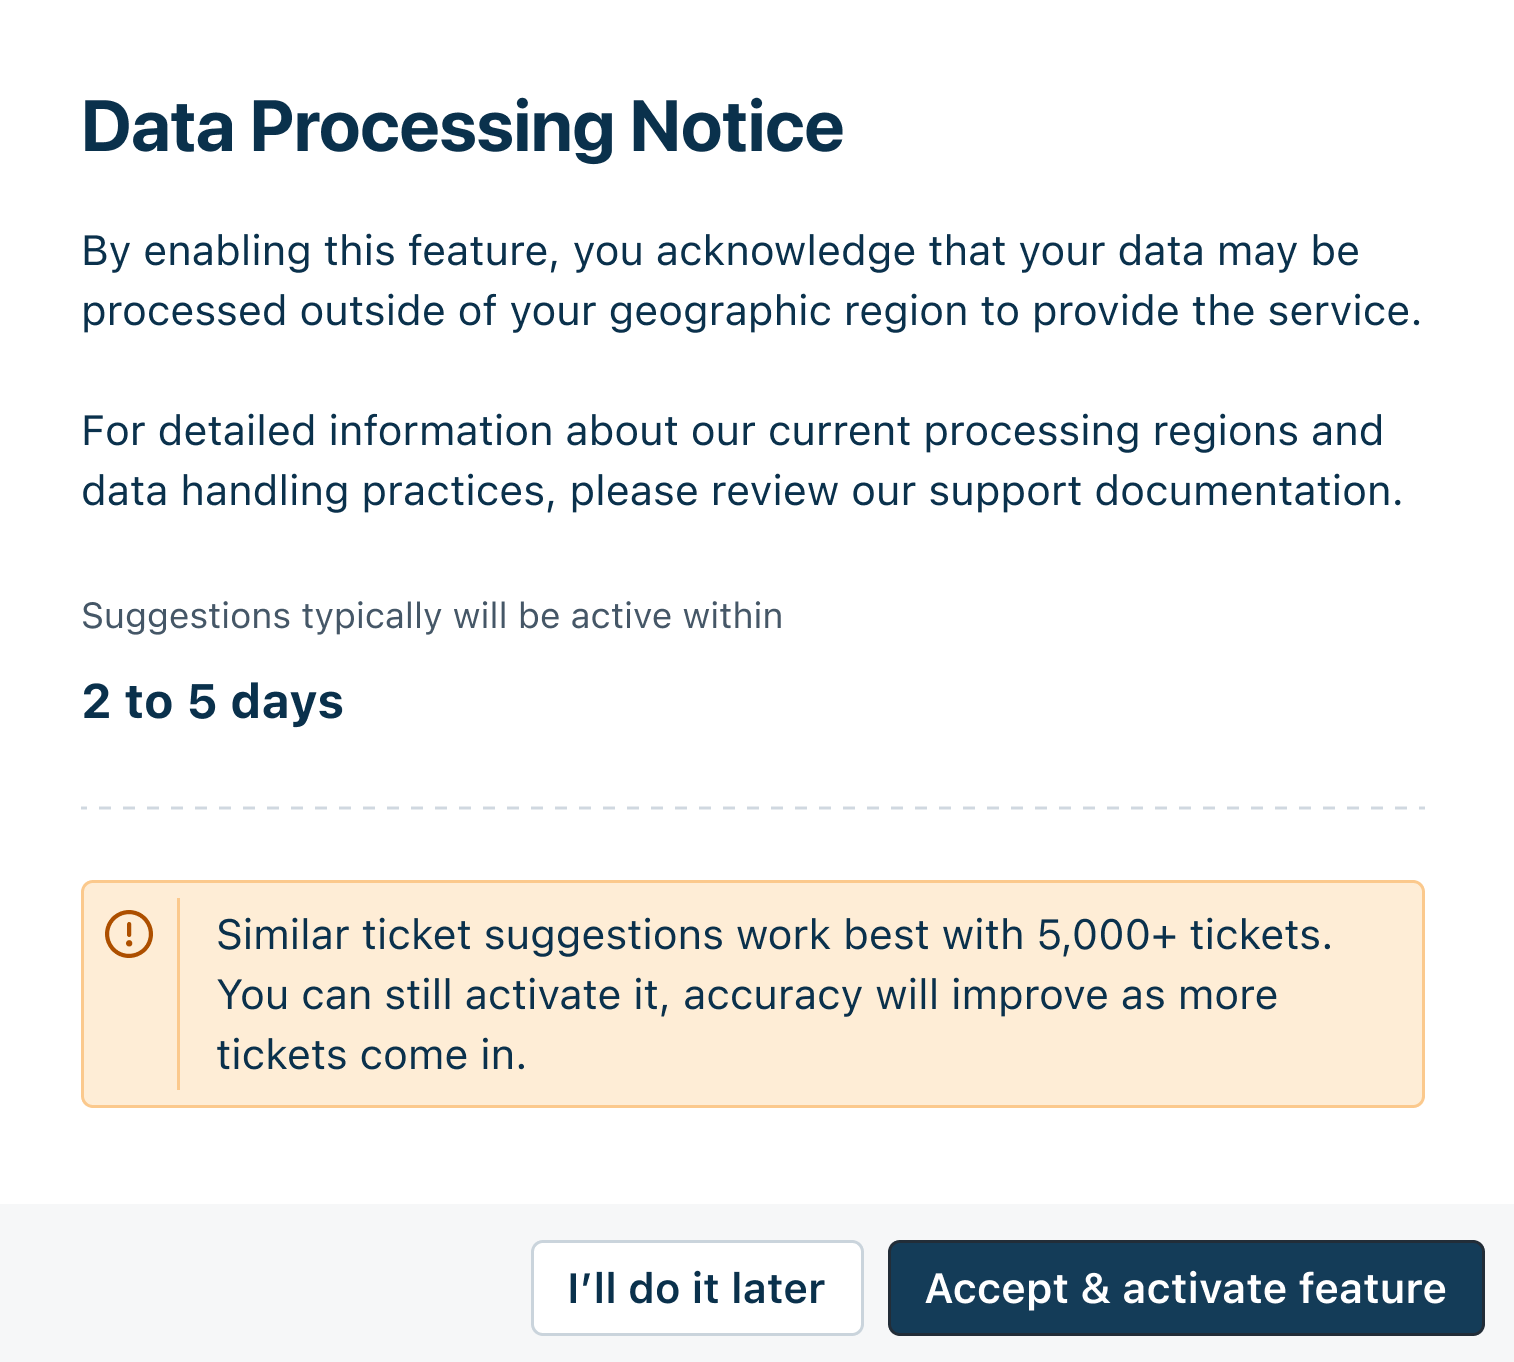Click the line starting By enabling this feature
Image resolution: width=1514 pixels, height=1362 pixels.
(x=721, y=251)
